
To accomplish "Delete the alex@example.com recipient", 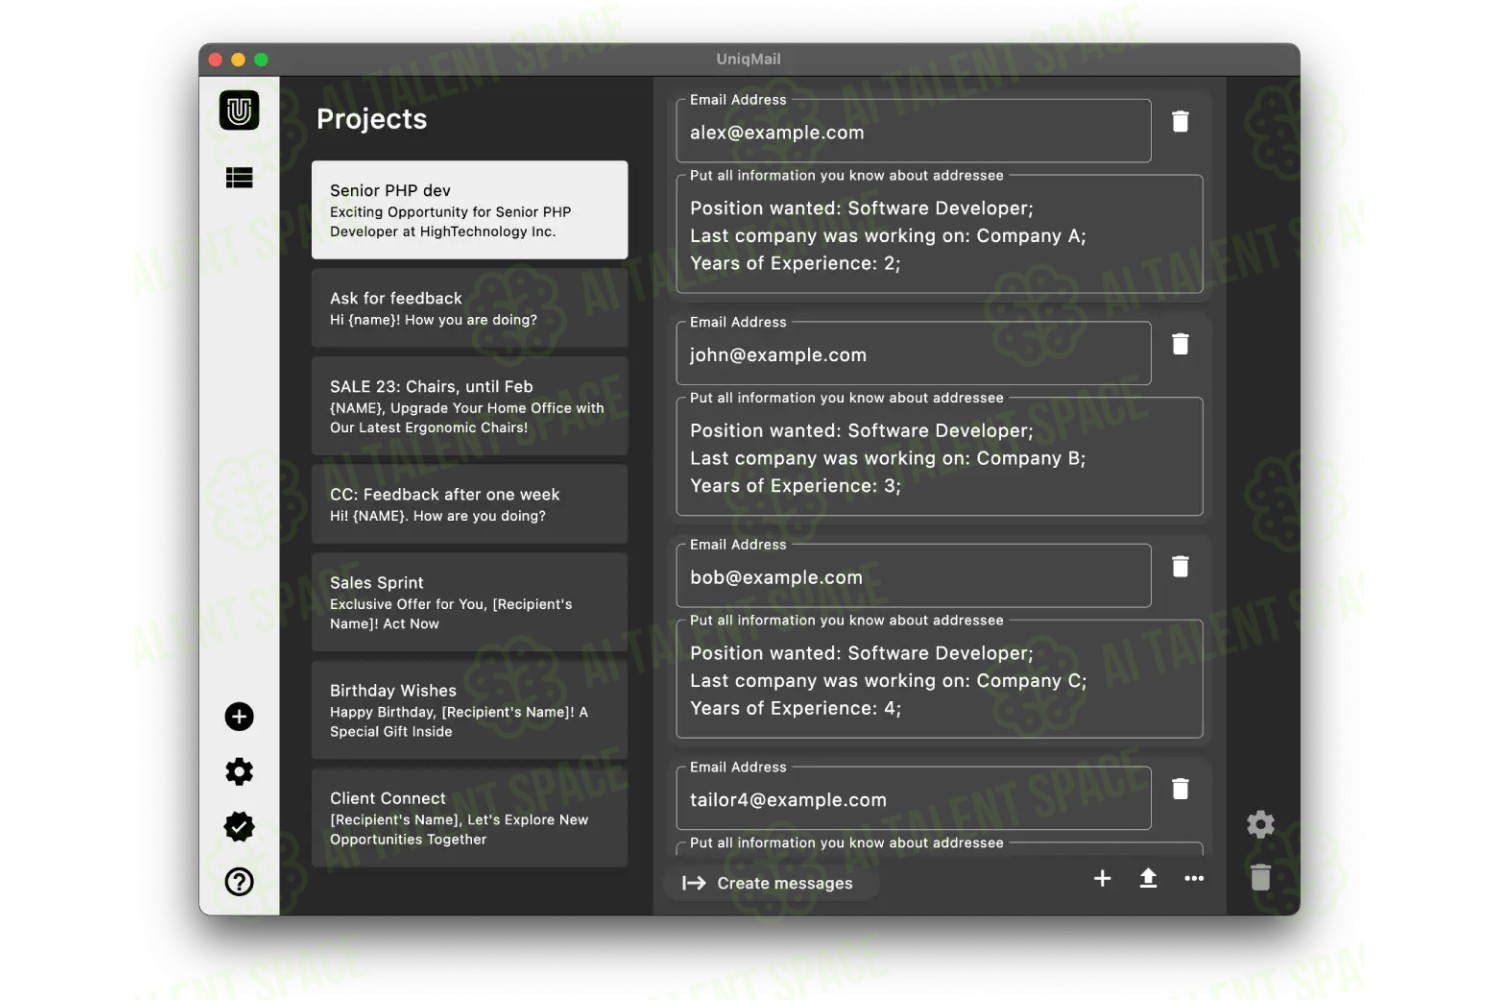I will pyautogui.click(x=1180, y=121).
